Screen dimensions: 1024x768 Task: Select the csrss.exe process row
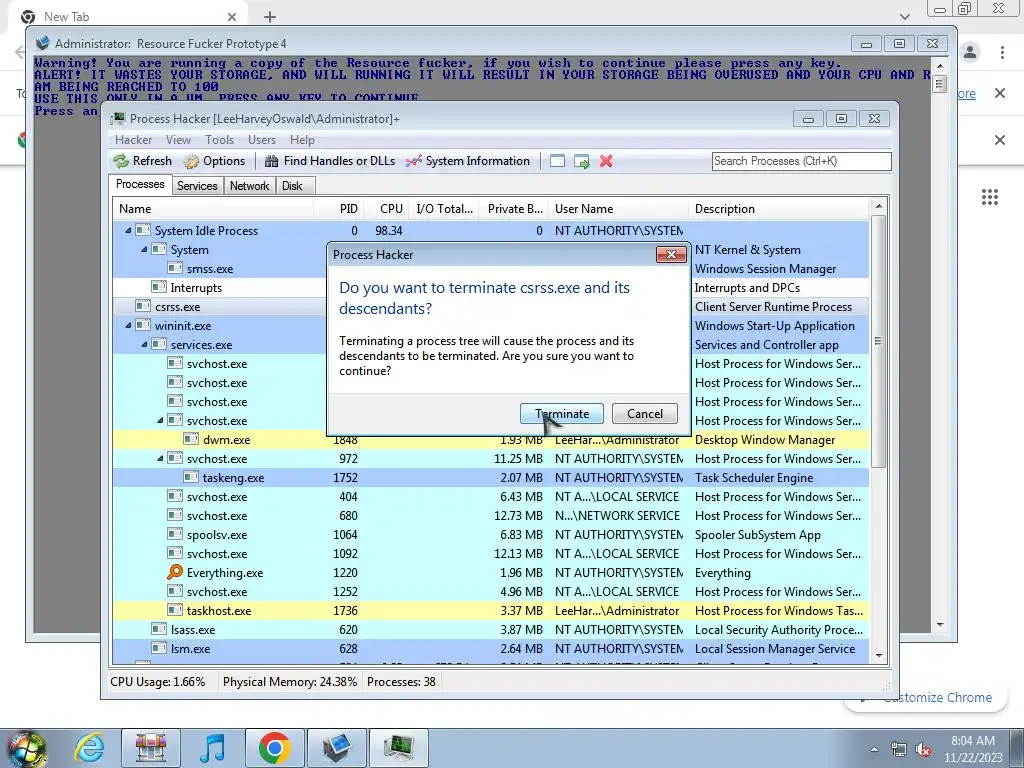point(219,306)
